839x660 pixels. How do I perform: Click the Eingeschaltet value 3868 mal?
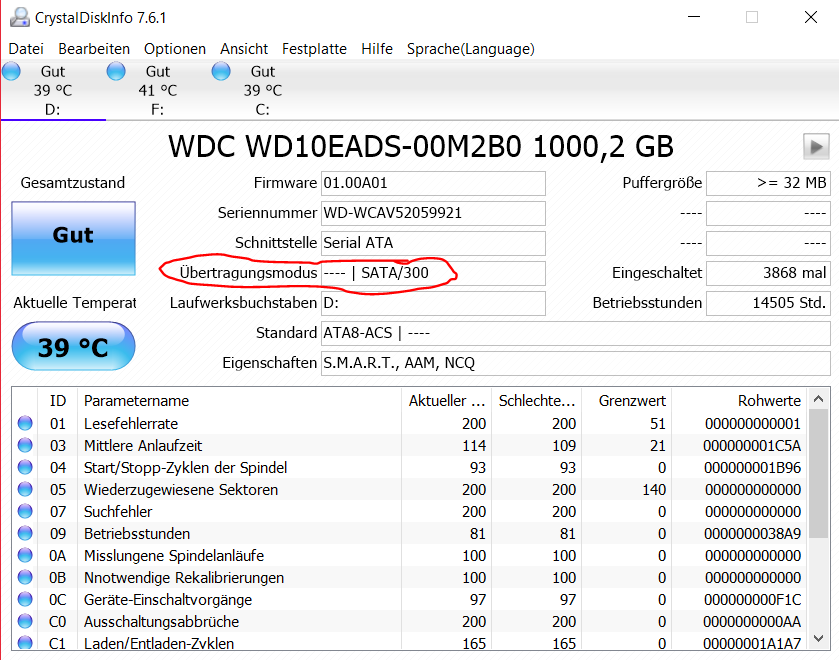pyautogui.click(x=768, y=273)
